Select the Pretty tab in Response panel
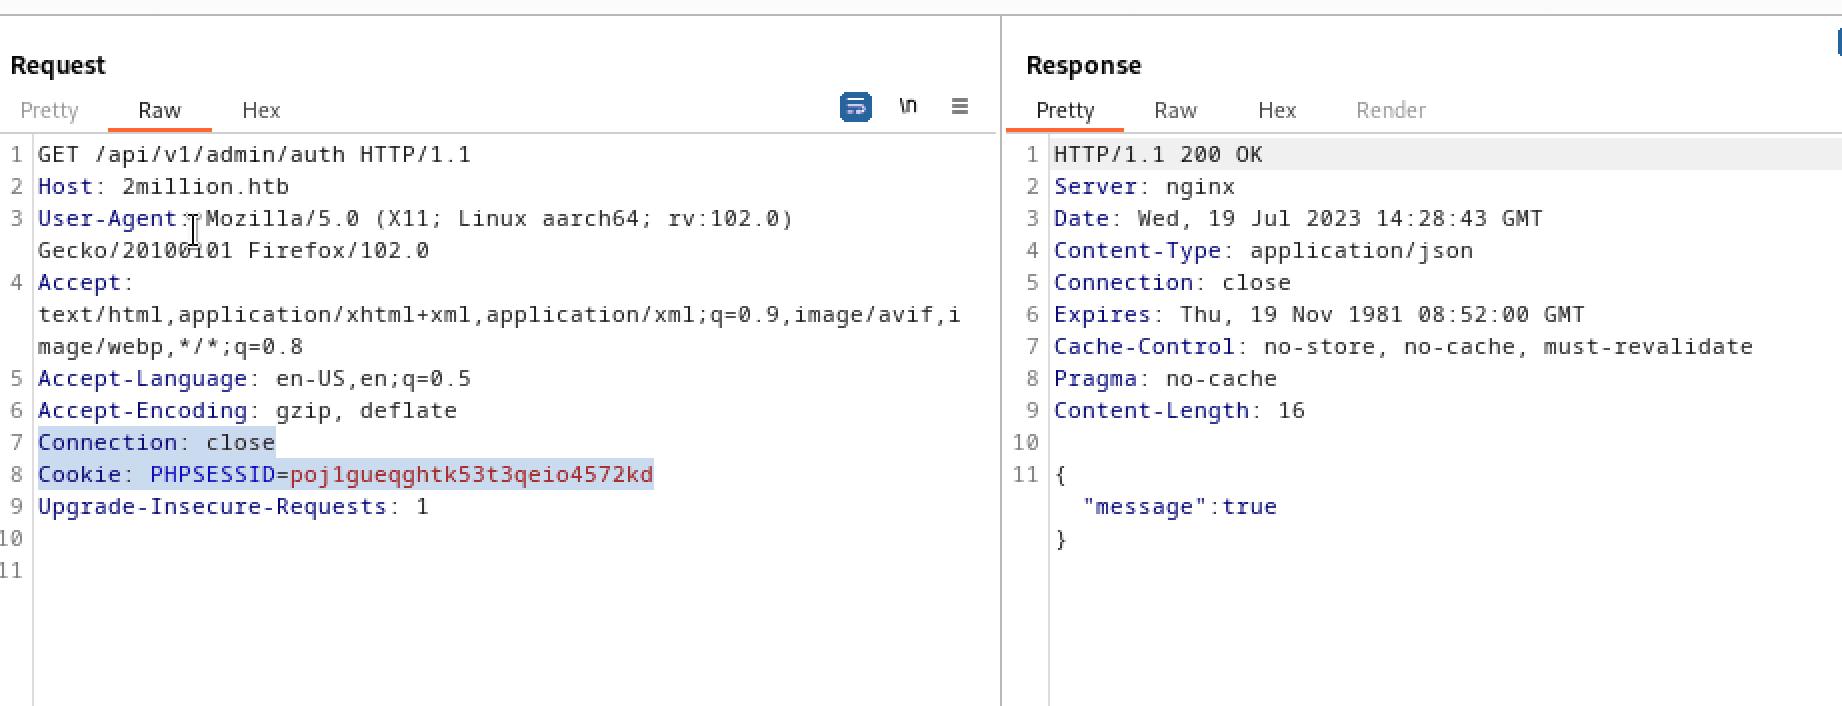 (1065, 110)
